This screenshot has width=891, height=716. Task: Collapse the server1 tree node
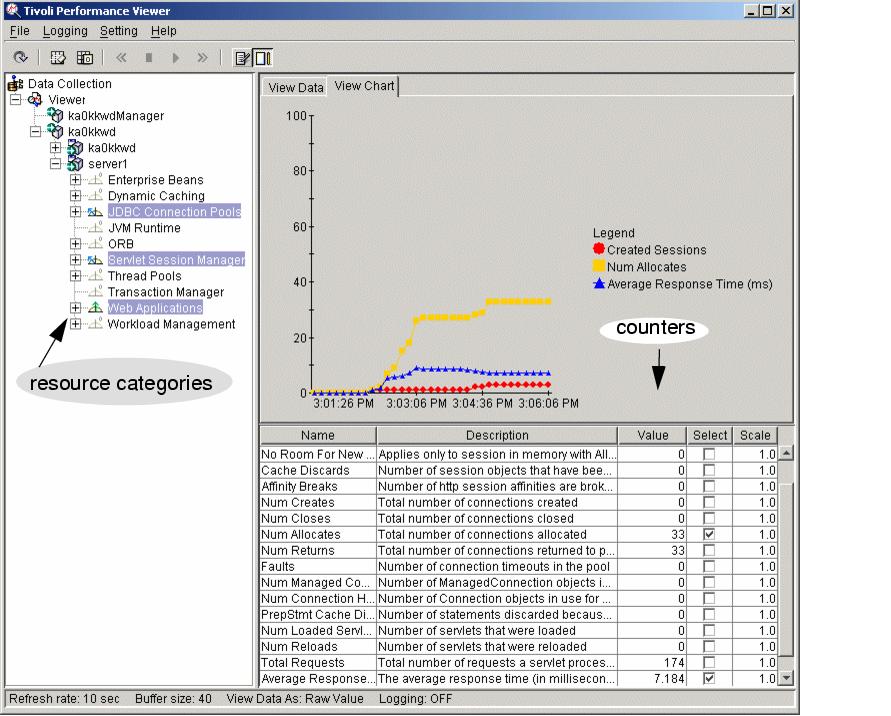[x=55, y=164]
